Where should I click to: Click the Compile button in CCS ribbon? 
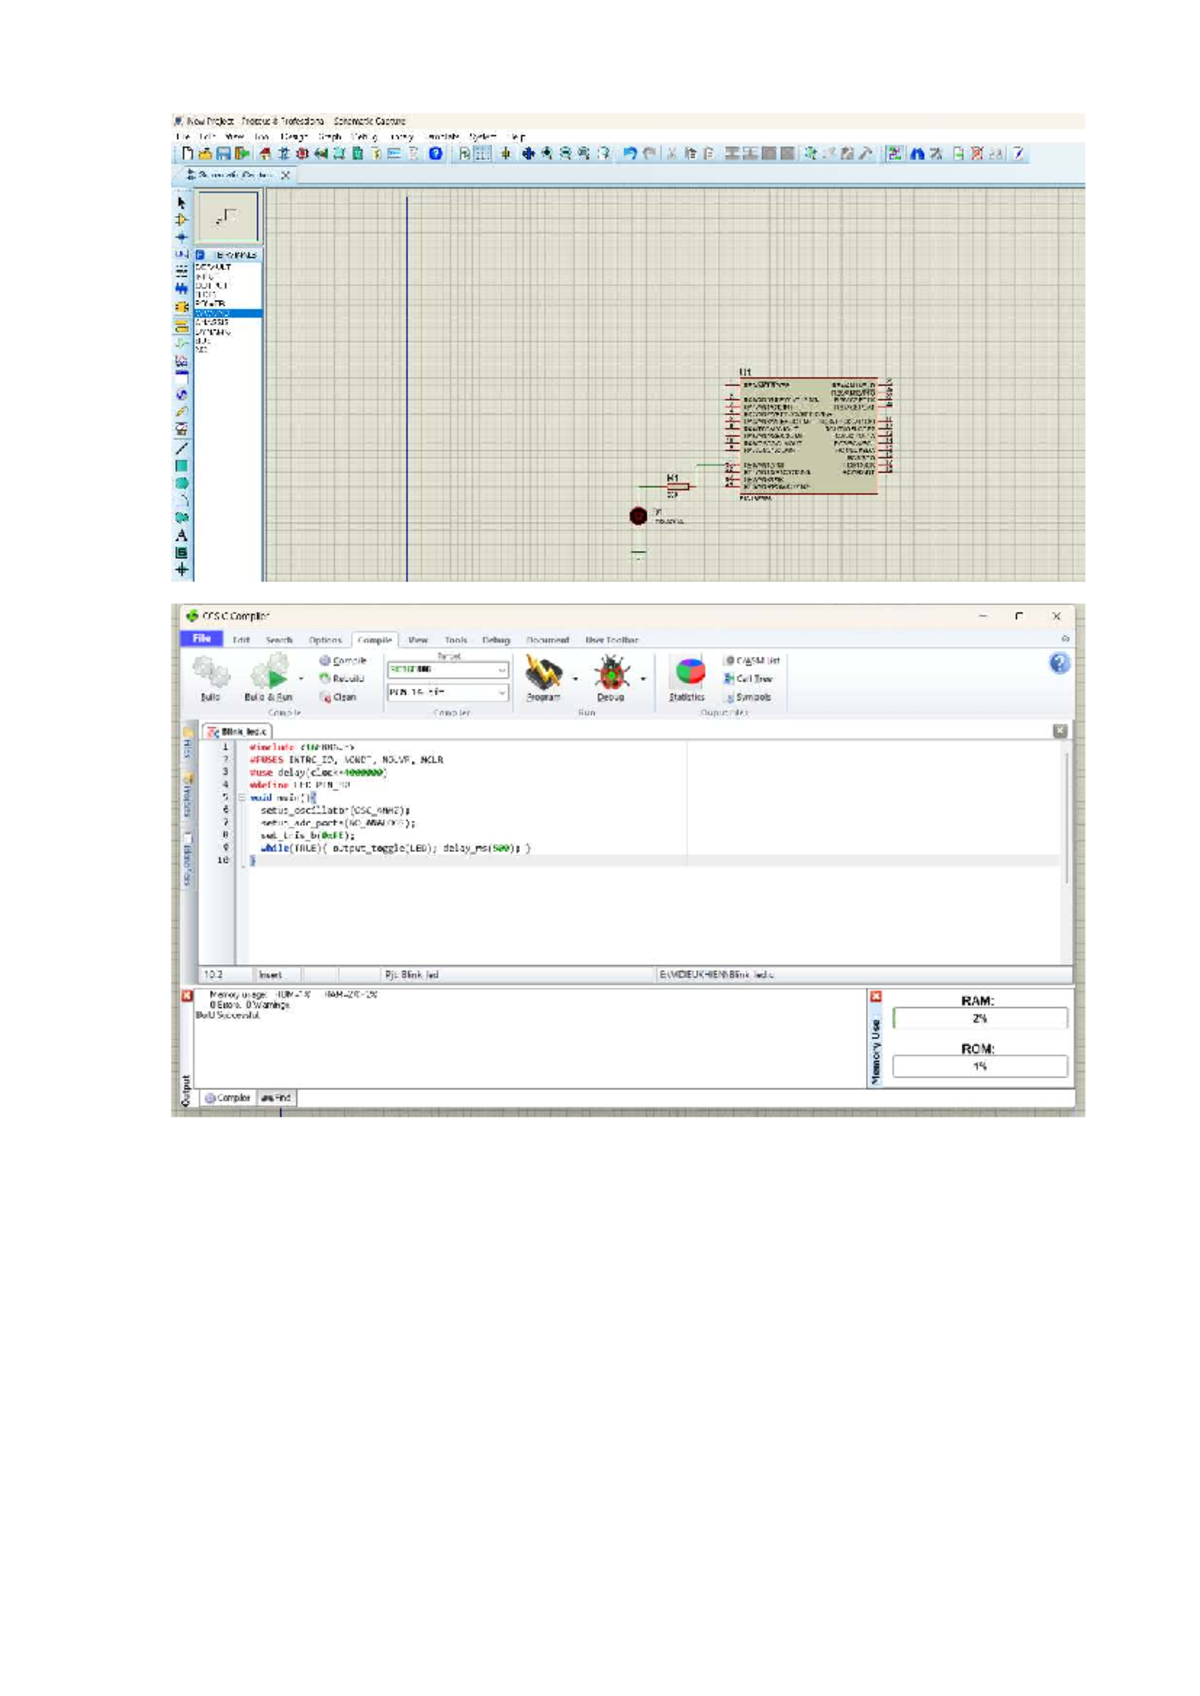point(343,661)
